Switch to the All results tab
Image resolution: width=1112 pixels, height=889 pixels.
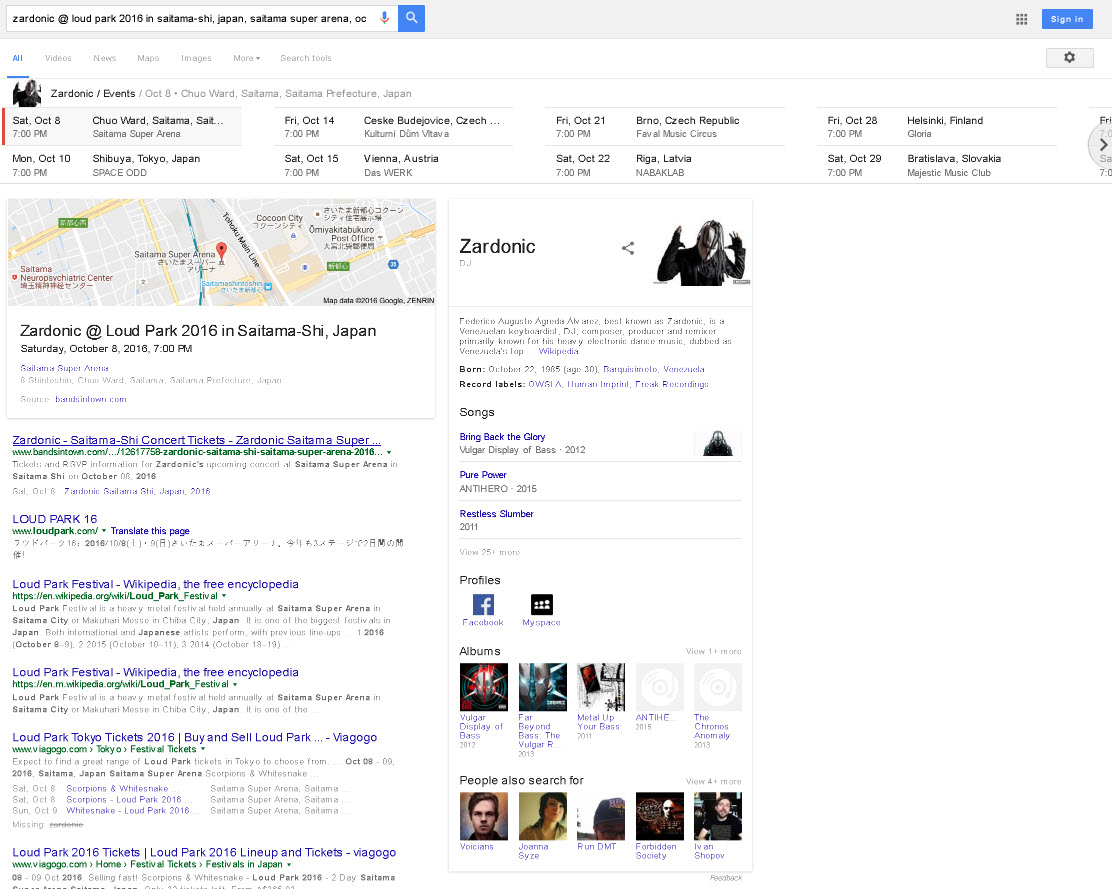point(18,58)
